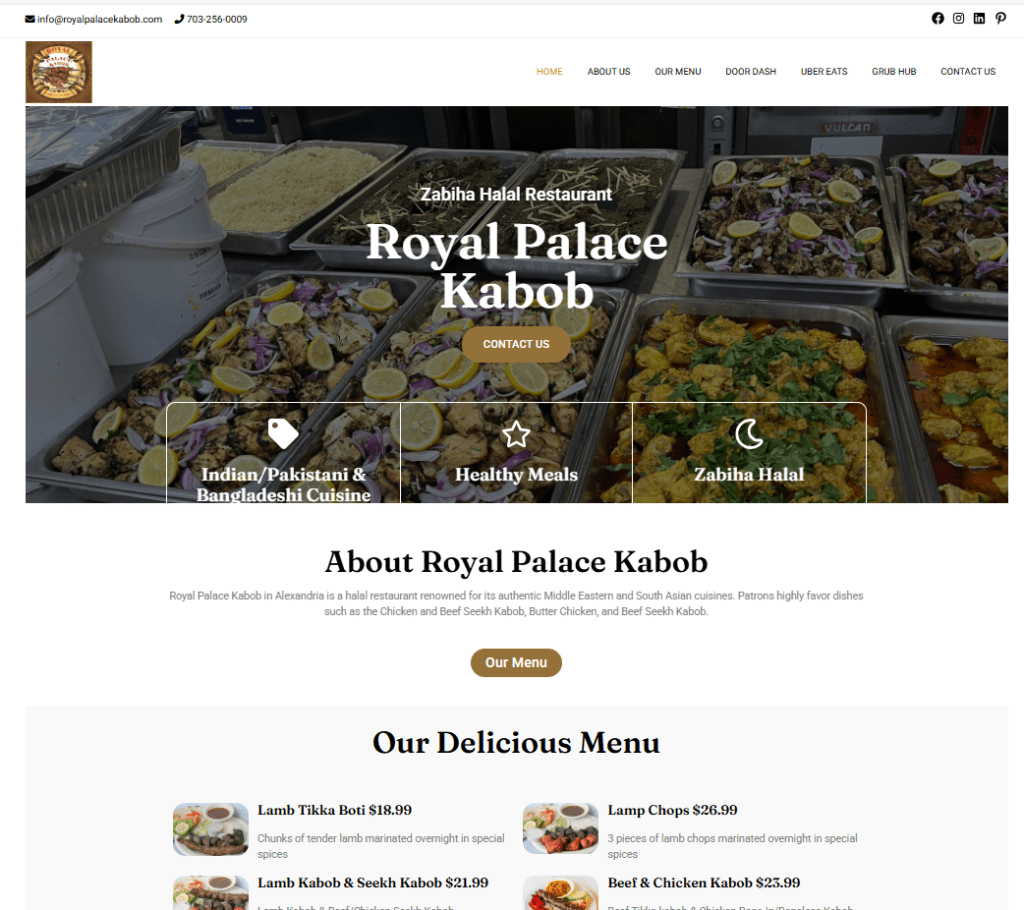This screenshot has width=1024, height=910.
Task: Click the Our Menu button
Action: (516, 662)
